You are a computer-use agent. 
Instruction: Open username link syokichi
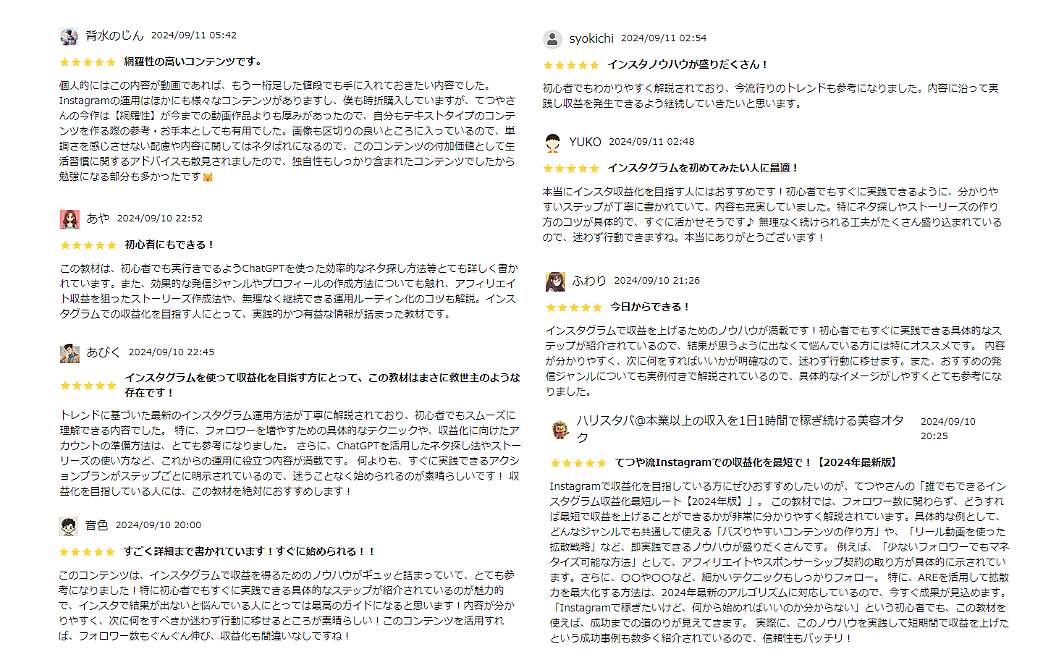click(591, 39)
